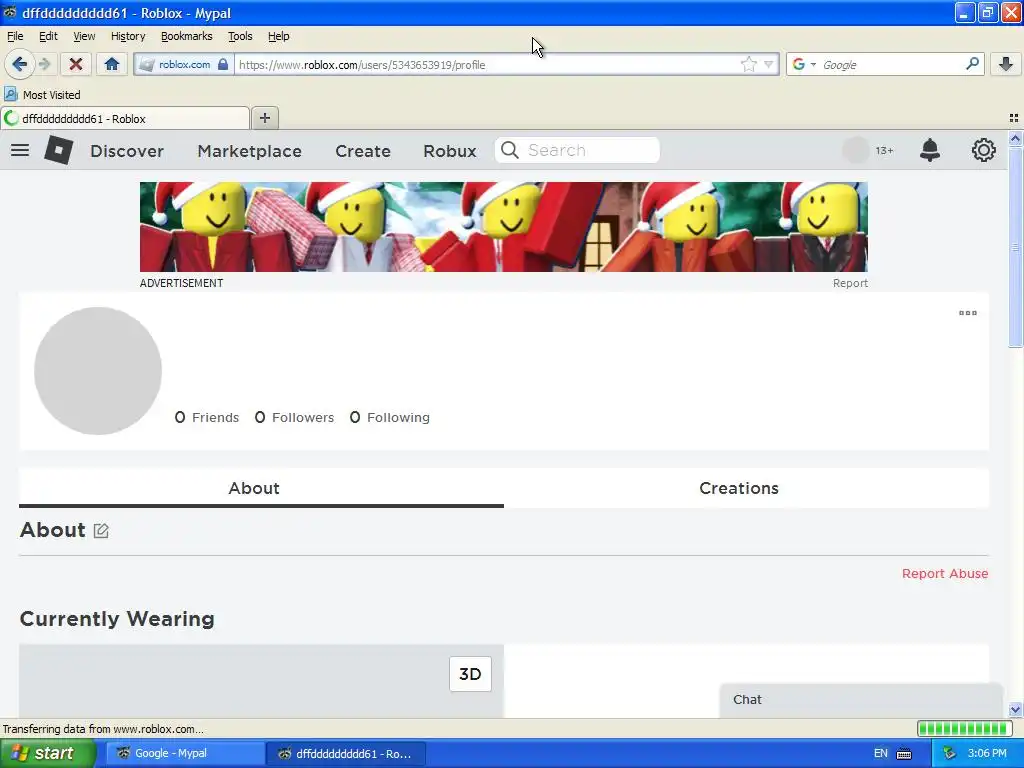Viewport: 1024px width, 768px height.
Task: Switch to Google - Mypal taskbar window
Action: pyautogui.click(x=184, y=753)
